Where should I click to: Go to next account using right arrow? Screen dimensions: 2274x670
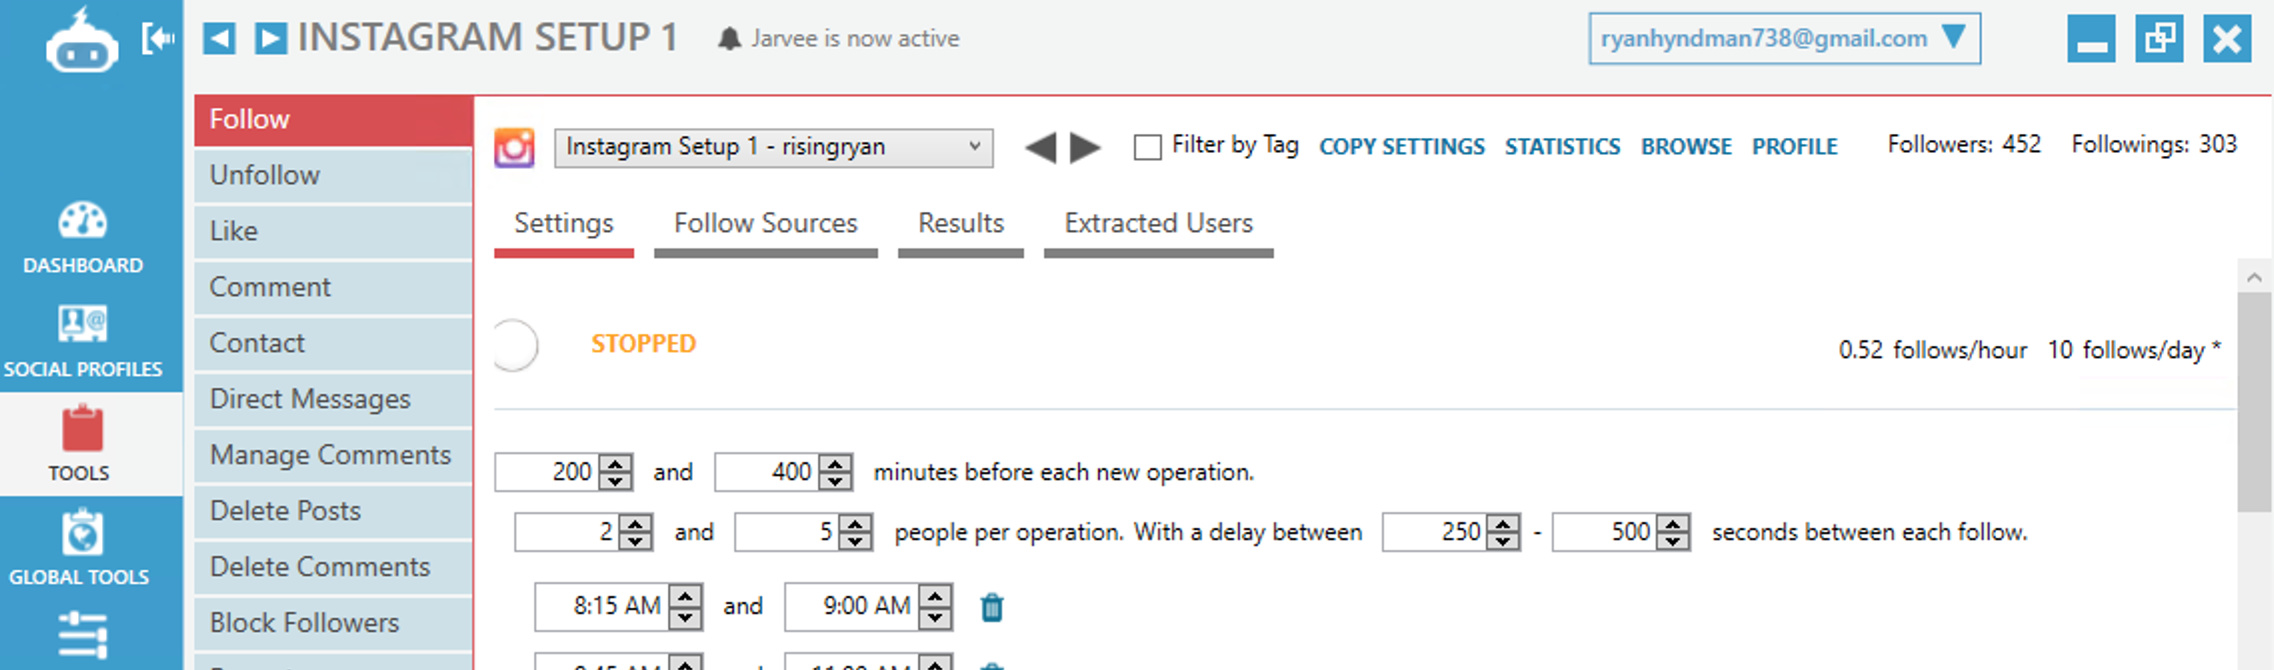(x=1085, y=148)
